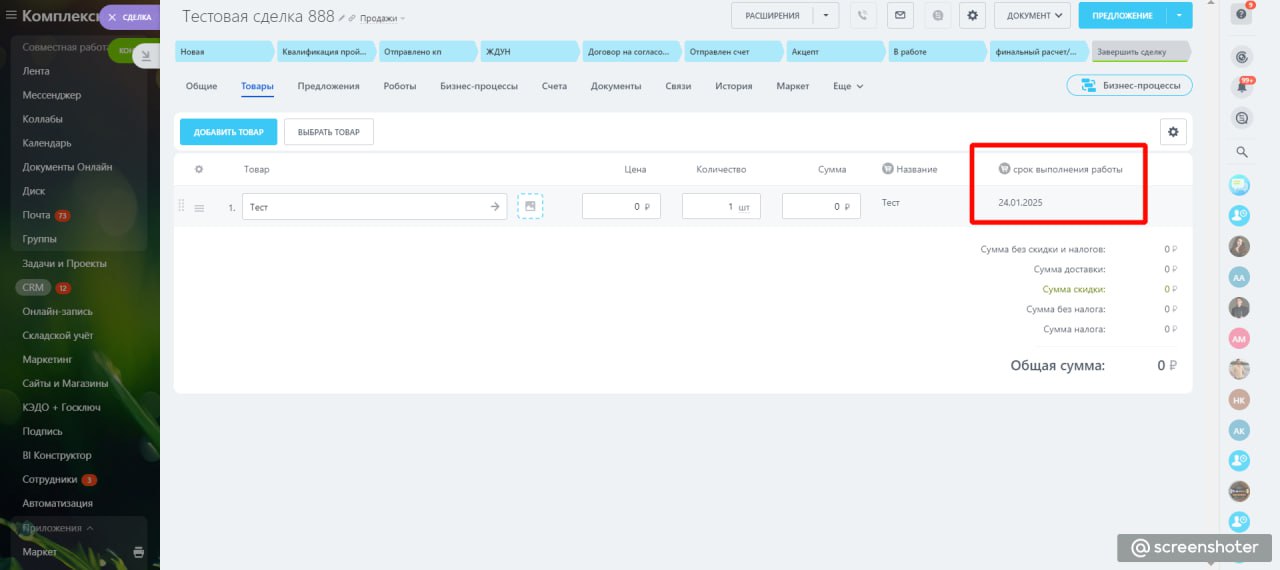
Task: Open the ДОКУМЕНТ dropdown
Action: click(1032, 15)
